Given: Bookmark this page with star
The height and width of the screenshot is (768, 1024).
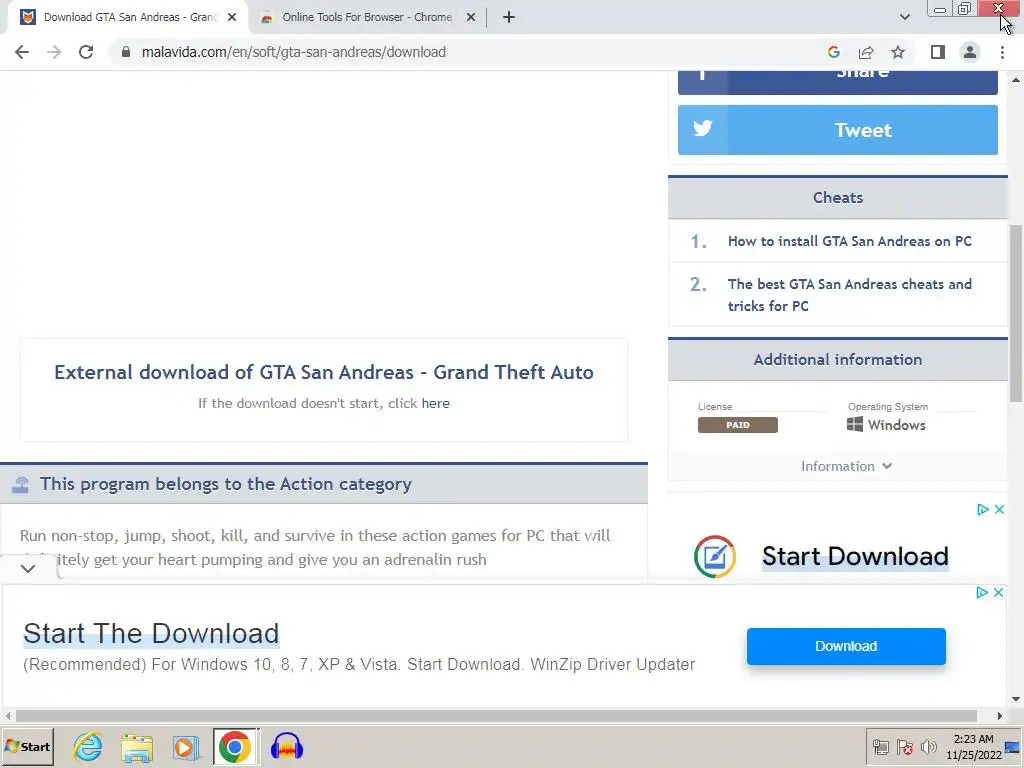Looking at the screenshot, I should 898,52.
